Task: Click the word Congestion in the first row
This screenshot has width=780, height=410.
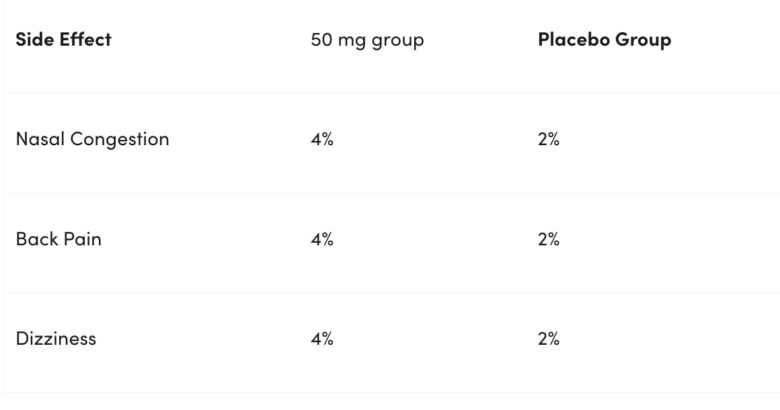Action: tap(118, 139)
